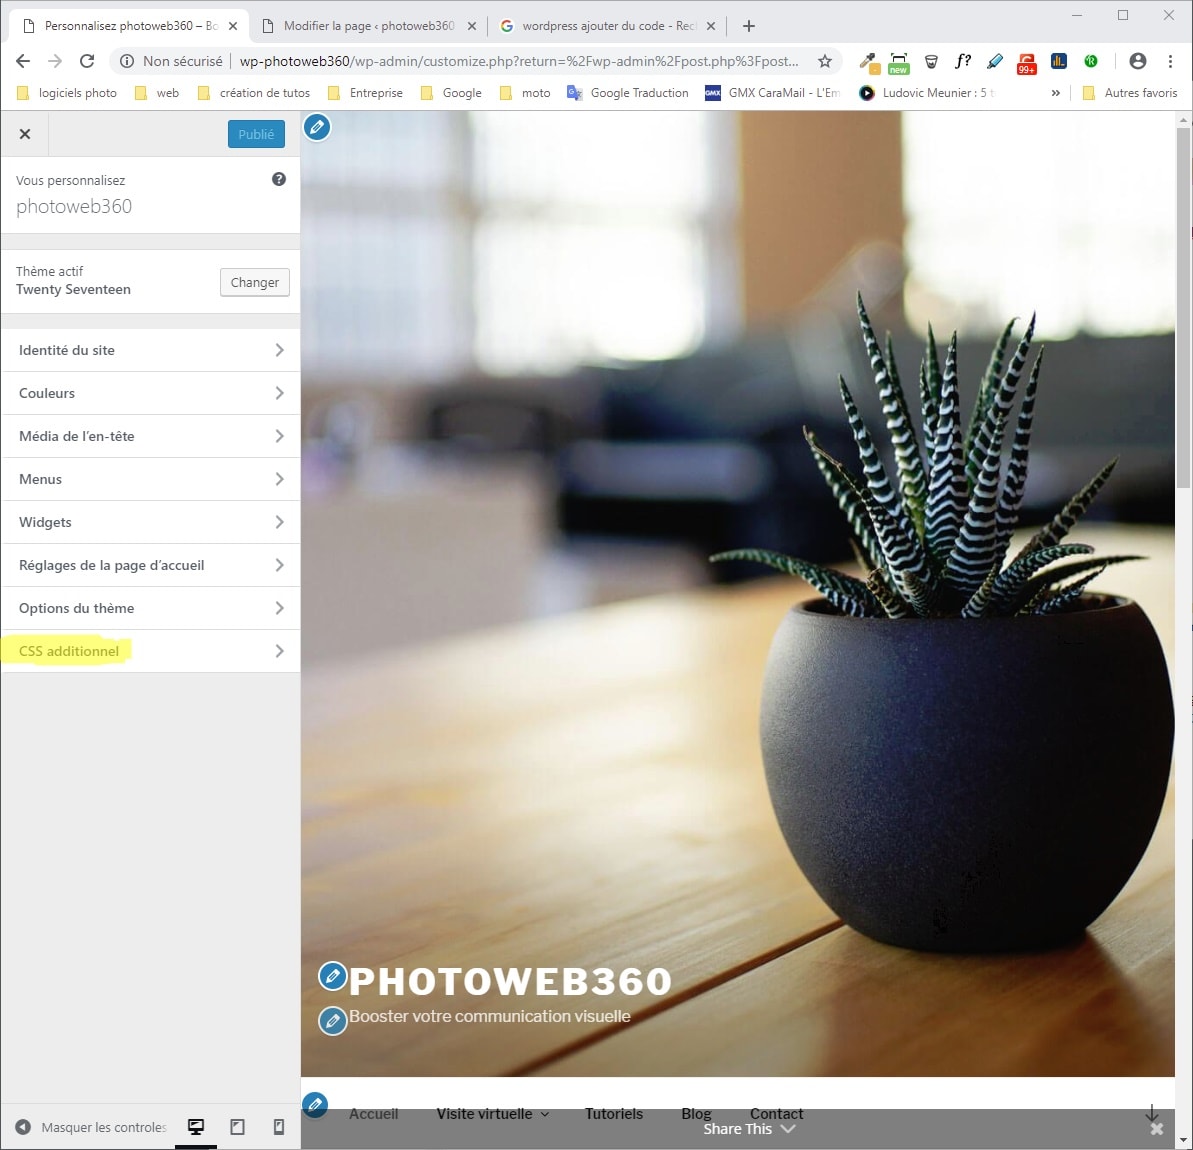The width and height of the screenshot is (1193, 1150).
Task: Click the header media edit pencil
Action: click(x=317, y=127)
